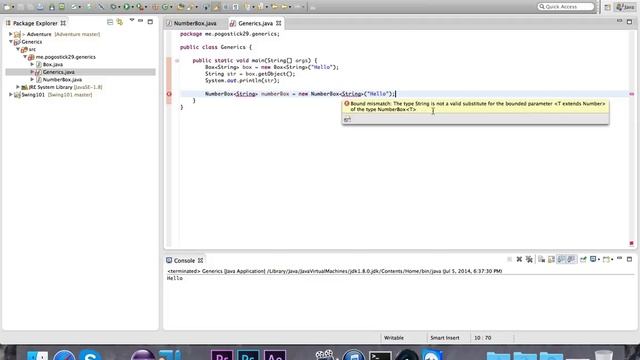Click the New file wizard toolbar icon
Viewport: 640px width, 360px height.
click(7, 7)
